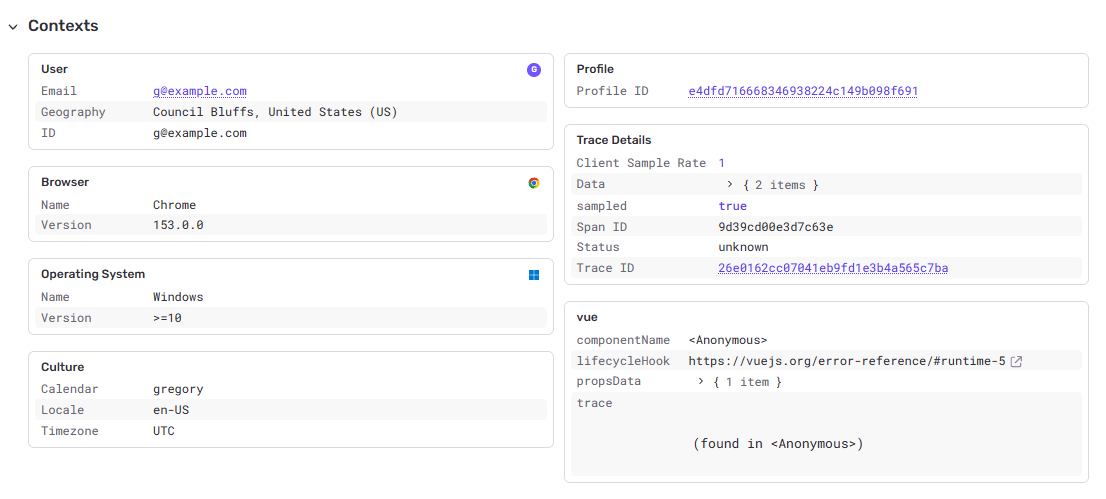Viewport: 1106px width, 499px height.
Task: Click the Geography field label
Action: tap(73, 112)
